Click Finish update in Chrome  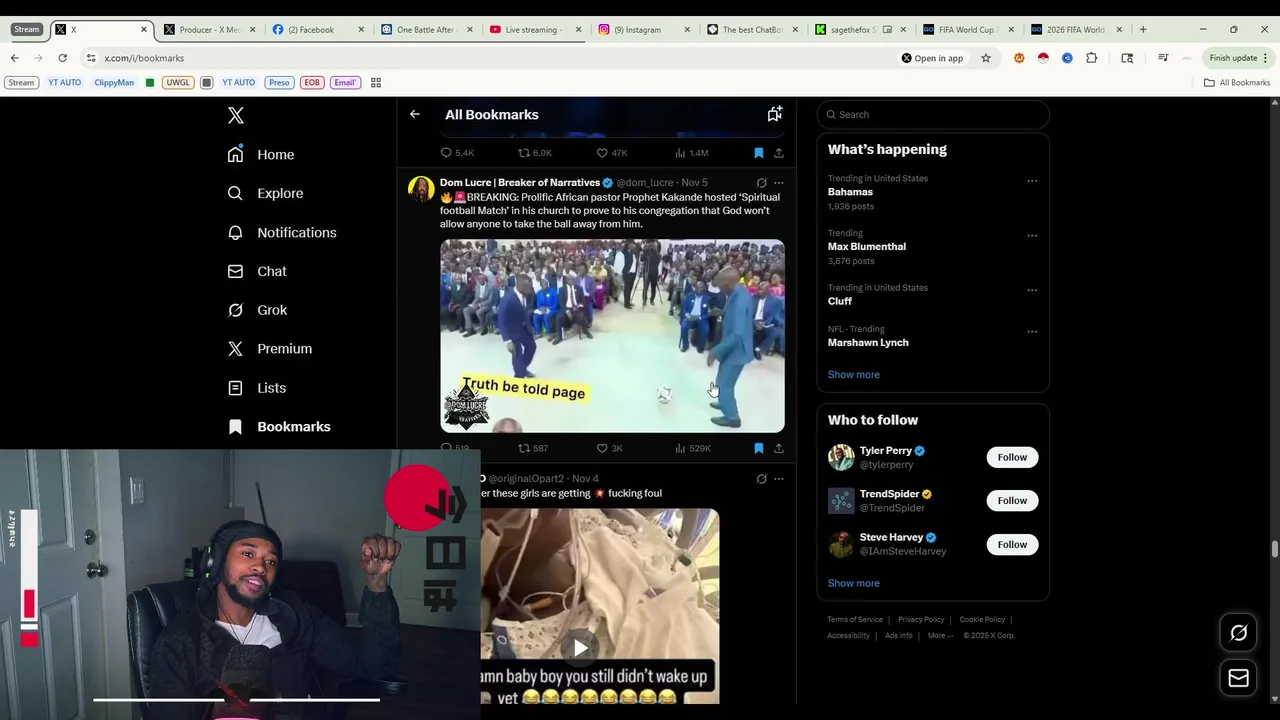pyautogui.click(x=1238, y=58)
